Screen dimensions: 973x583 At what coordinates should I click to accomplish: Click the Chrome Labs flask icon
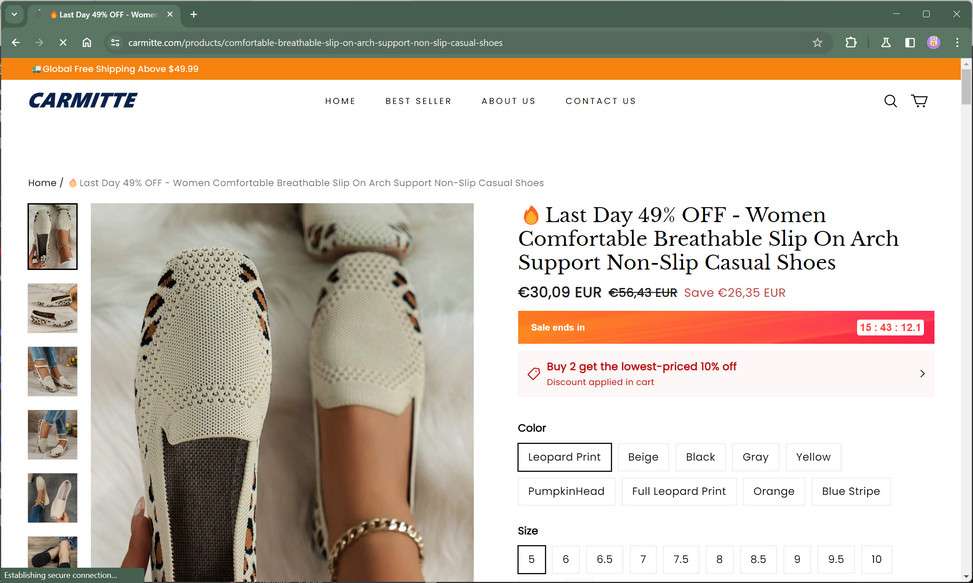(883, 43)
